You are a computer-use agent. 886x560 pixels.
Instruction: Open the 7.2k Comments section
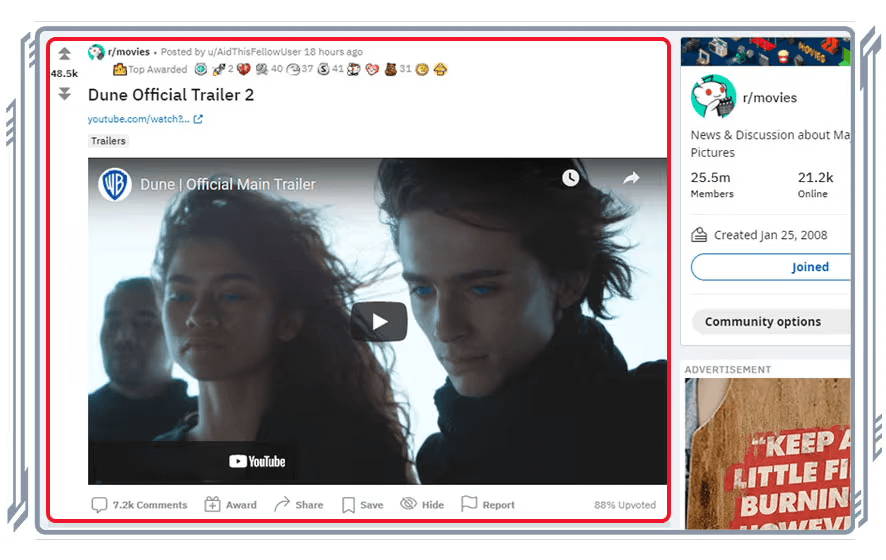(x=139, y=505)
